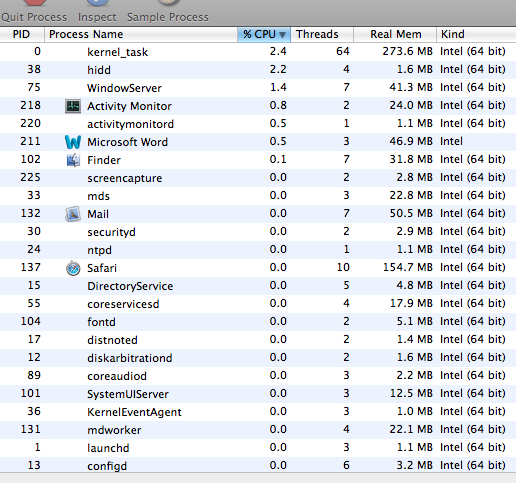This screenshot has height=483, width=516.
Task: Click the 273.6 MB memory value
Action: pyautogui.click(x=407, y=51)
